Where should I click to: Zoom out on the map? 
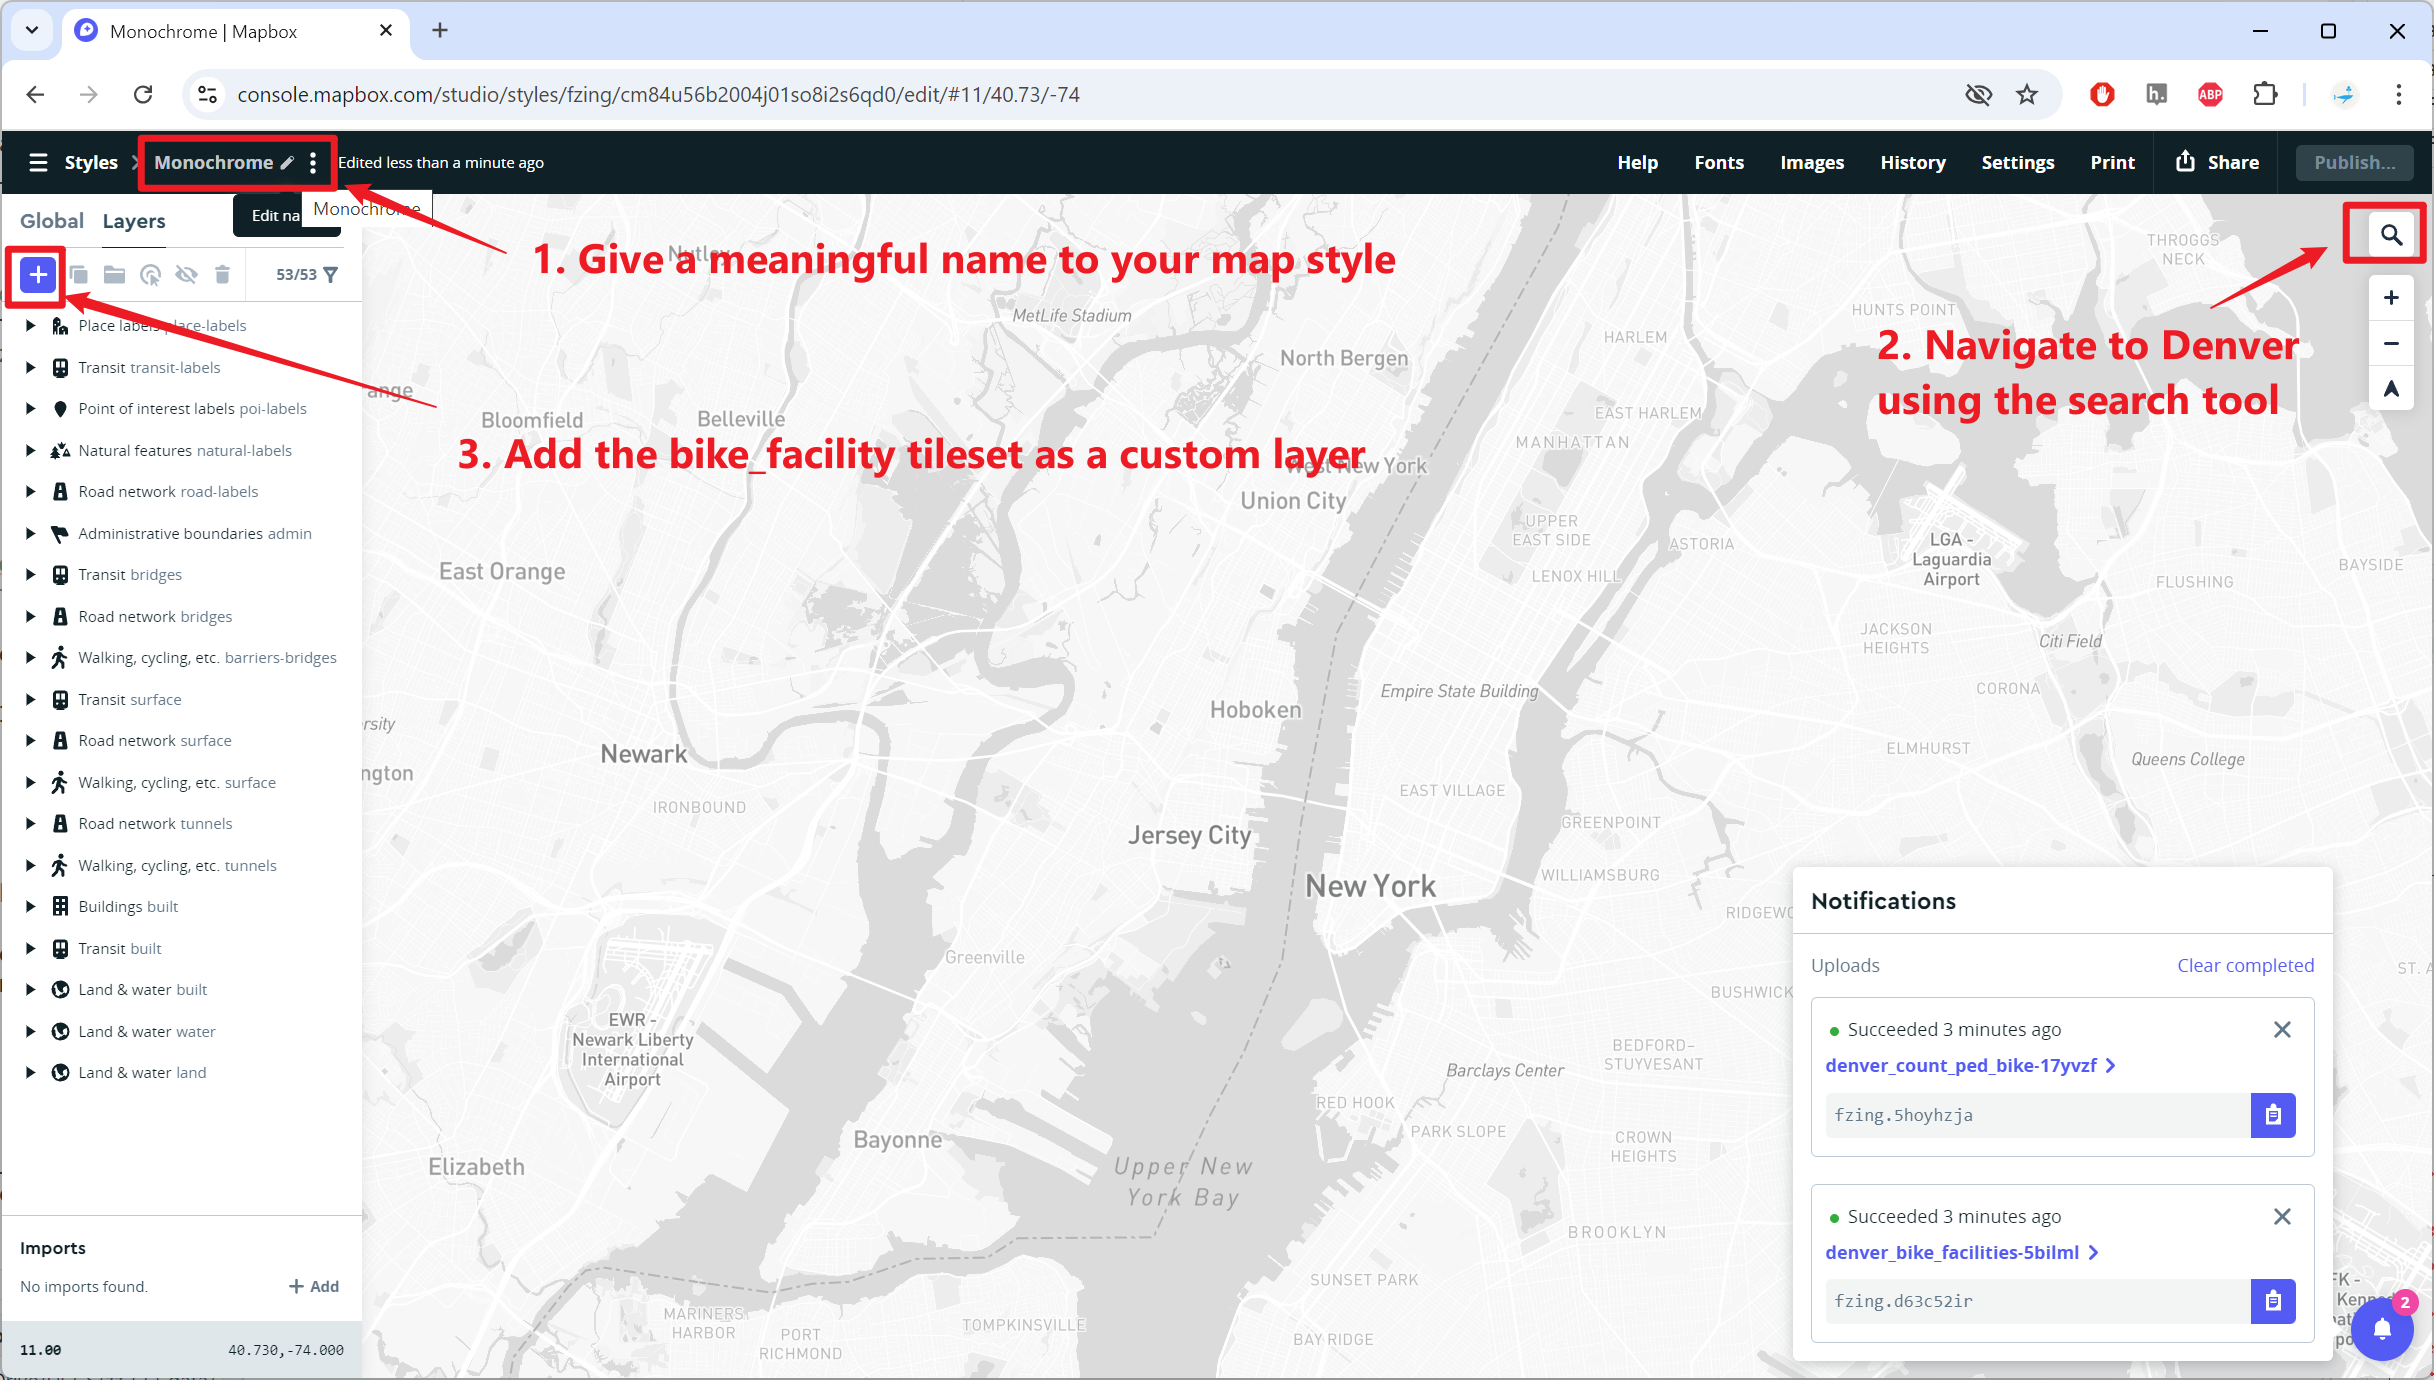[2391, 343]
